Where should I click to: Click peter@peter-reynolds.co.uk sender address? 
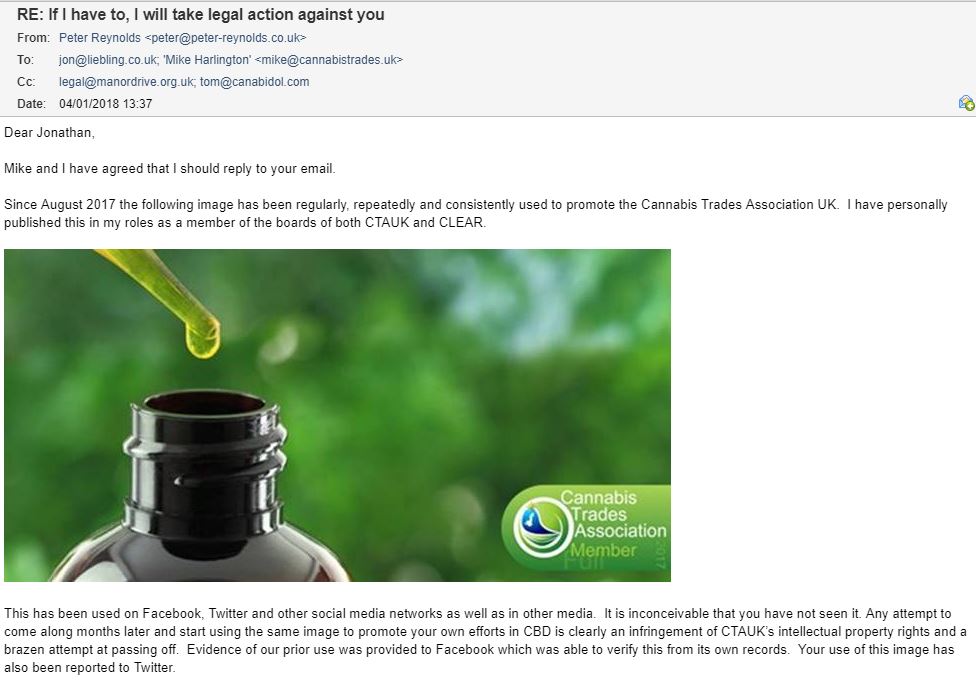point(225,38)
